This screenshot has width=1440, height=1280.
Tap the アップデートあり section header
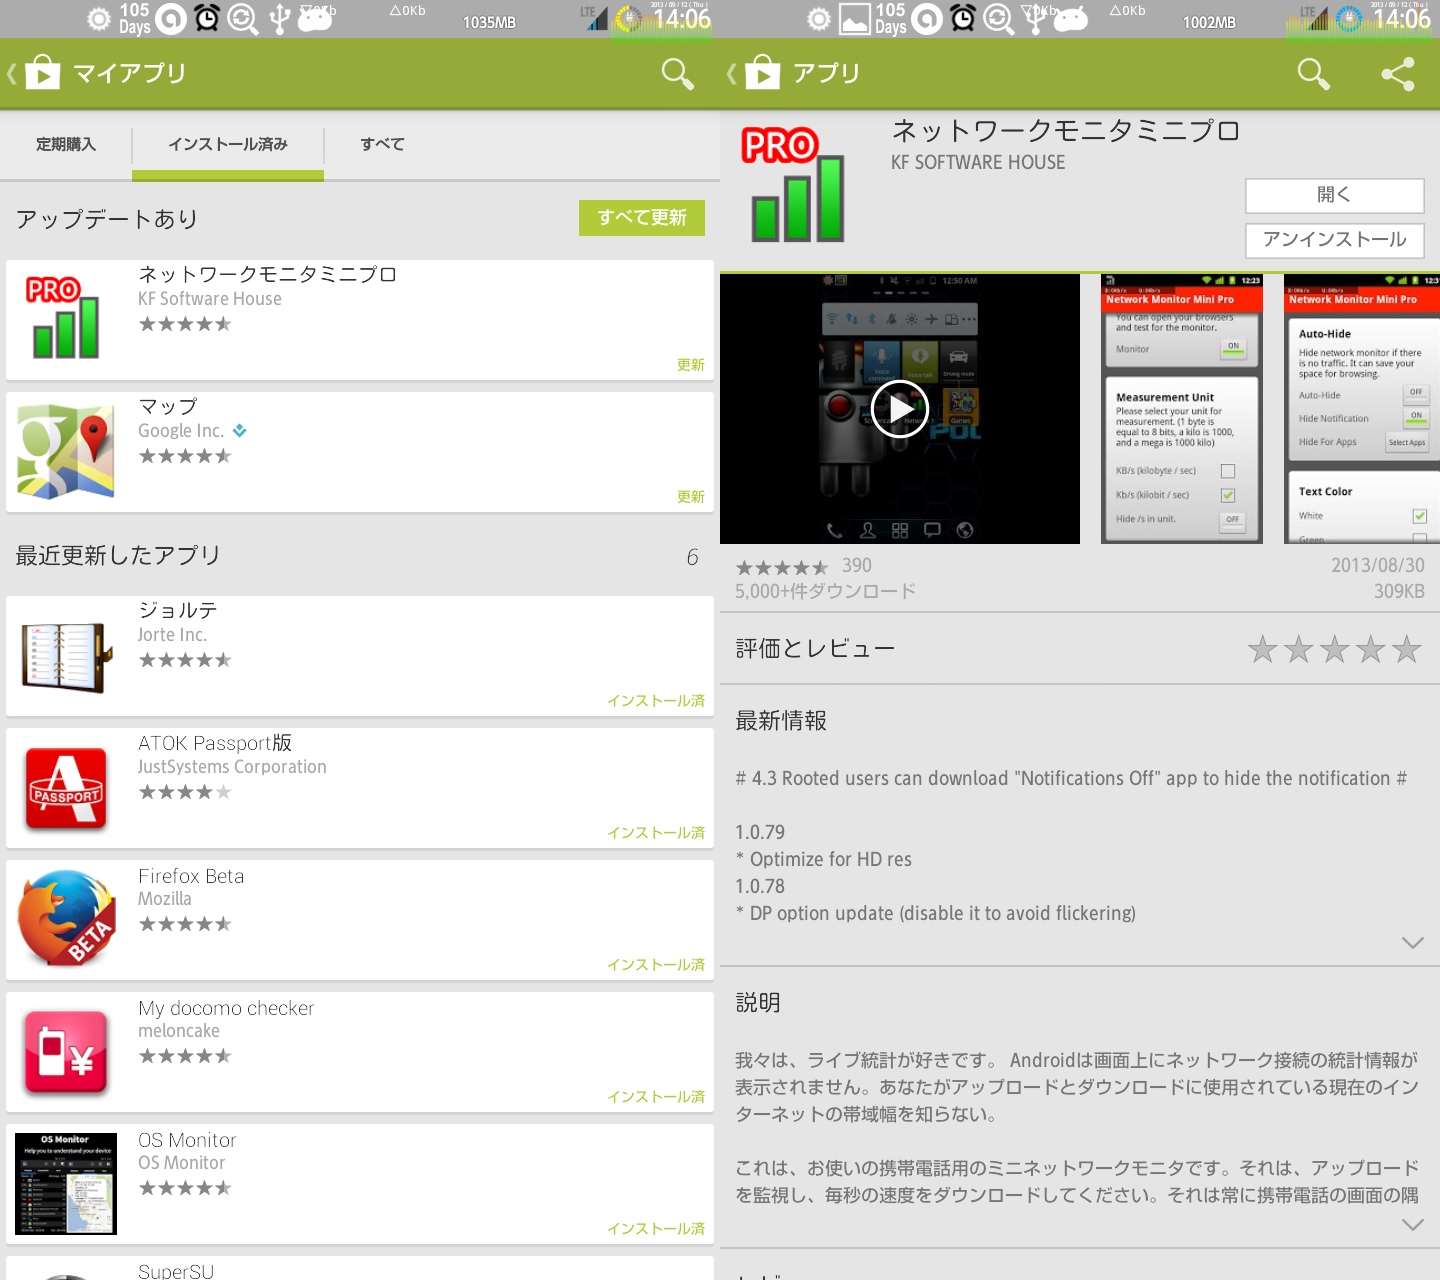coord(107,219)
